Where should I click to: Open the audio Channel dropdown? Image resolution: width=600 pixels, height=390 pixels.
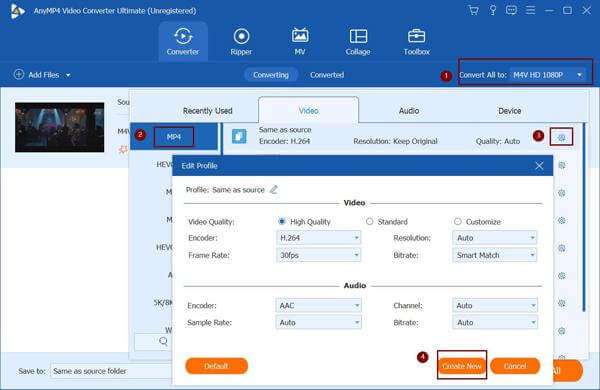pyautogui.click(x=495, y=305)
